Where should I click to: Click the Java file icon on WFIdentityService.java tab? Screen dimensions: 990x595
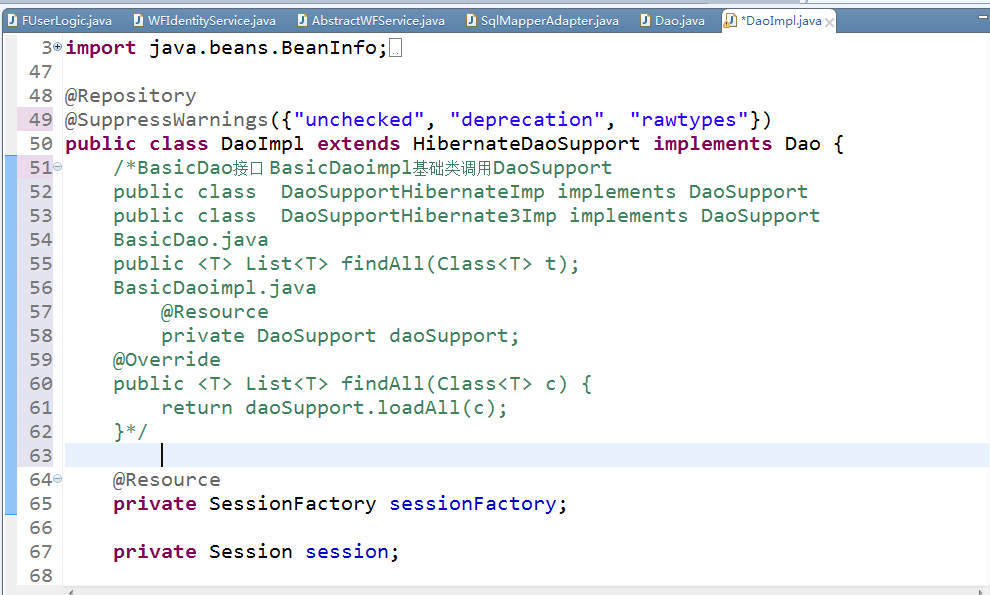[x=138, y=21]
